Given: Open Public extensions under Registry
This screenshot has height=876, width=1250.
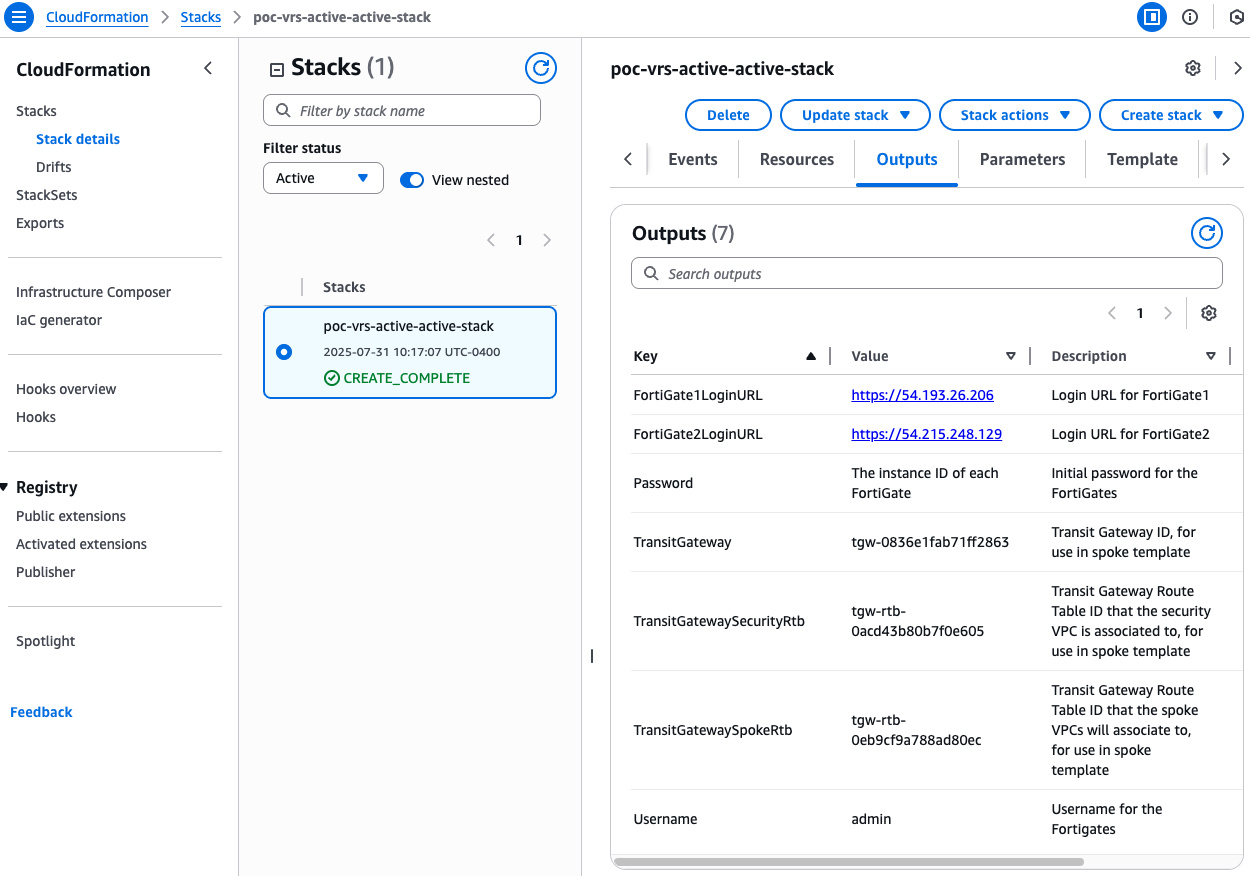Looking at the screenshot, I should coord(71,516).
